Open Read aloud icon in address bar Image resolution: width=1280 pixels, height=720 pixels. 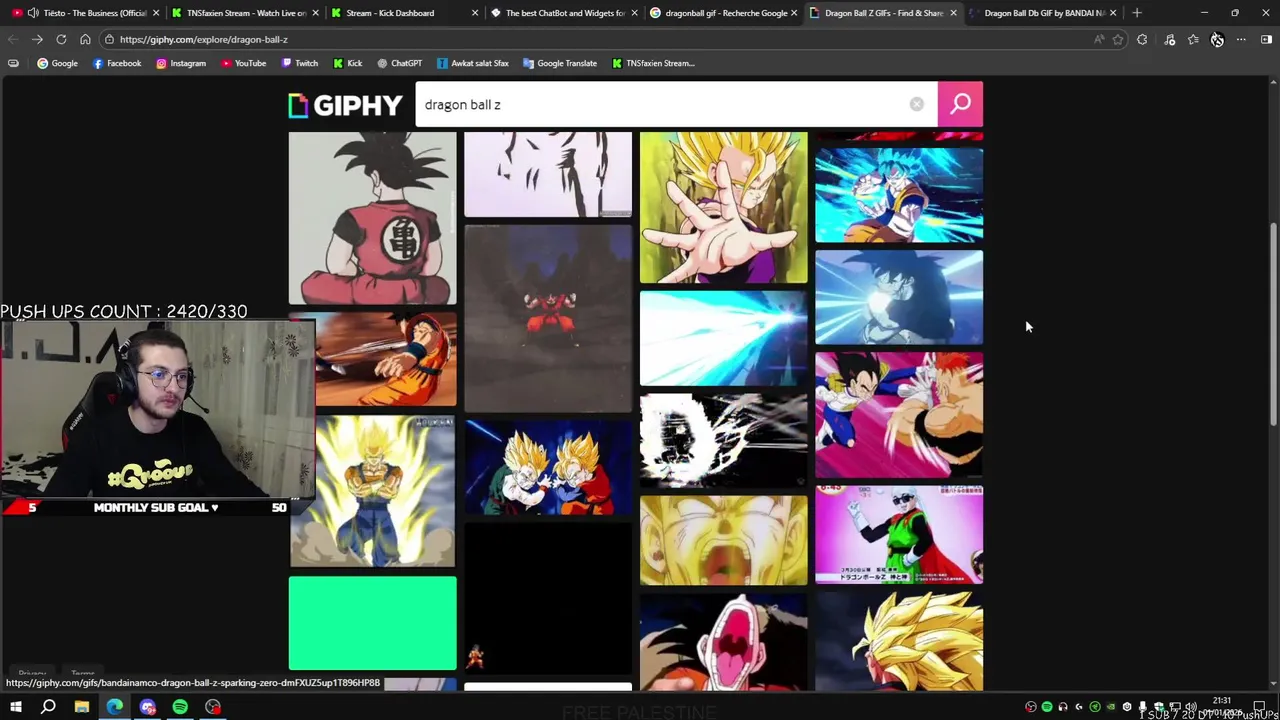click(x=1099, y=39)
